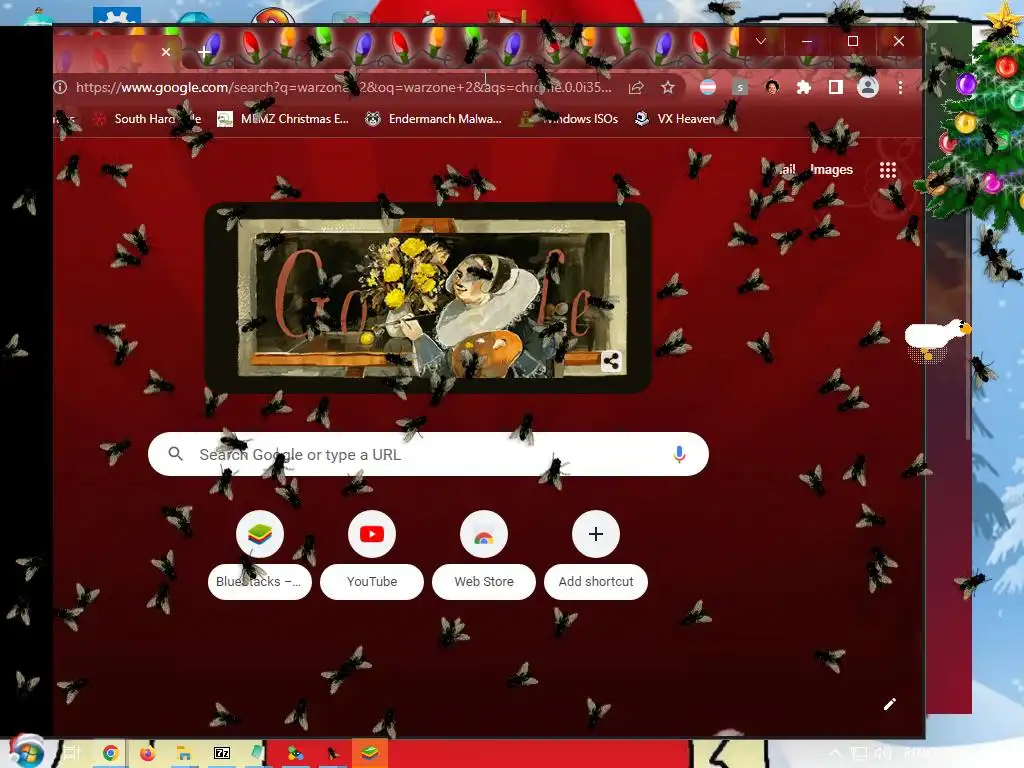Image resolution: width=1024 pixels, height=768 pixels.
Task: Open Endermanch Malwa... bookmark
Action: click(434, 119)
